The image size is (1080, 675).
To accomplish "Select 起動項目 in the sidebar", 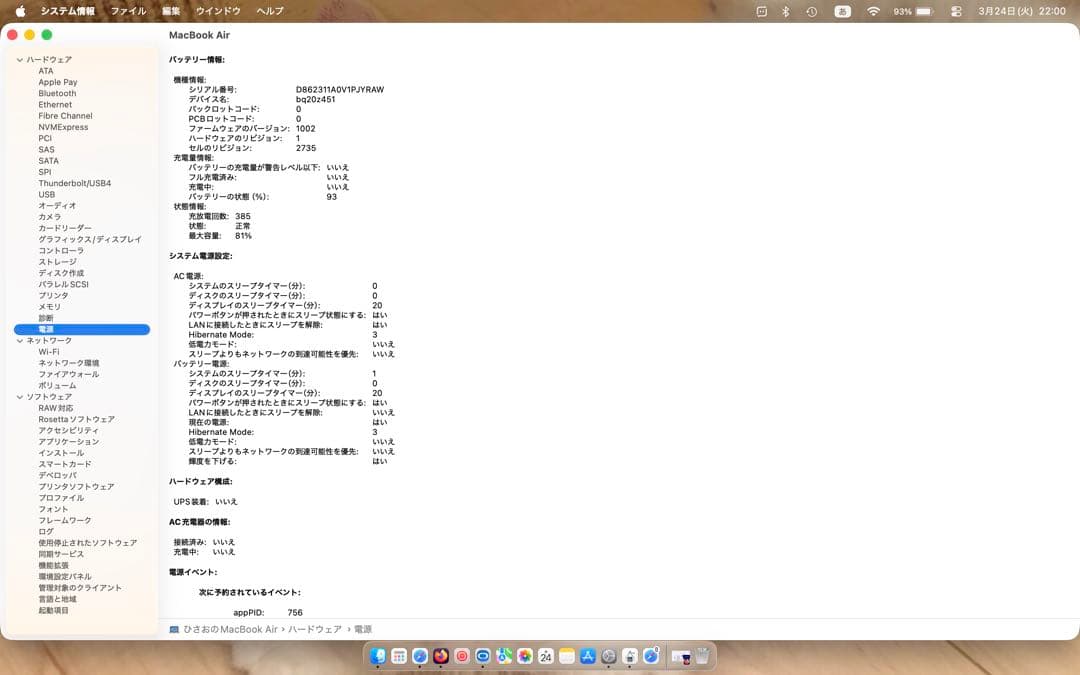I will pos(53,611).
